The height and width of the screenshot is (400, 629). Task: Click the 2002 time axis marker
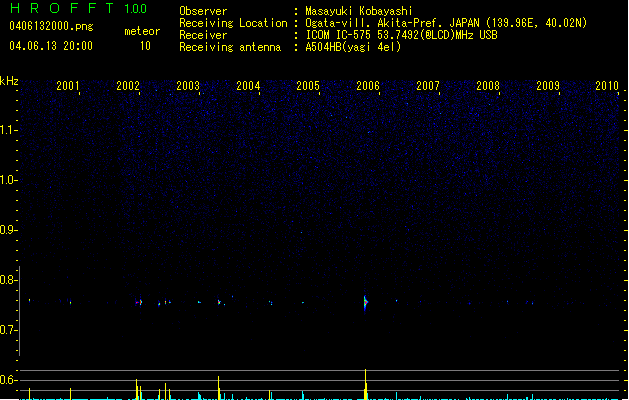(x=128, y=85)
